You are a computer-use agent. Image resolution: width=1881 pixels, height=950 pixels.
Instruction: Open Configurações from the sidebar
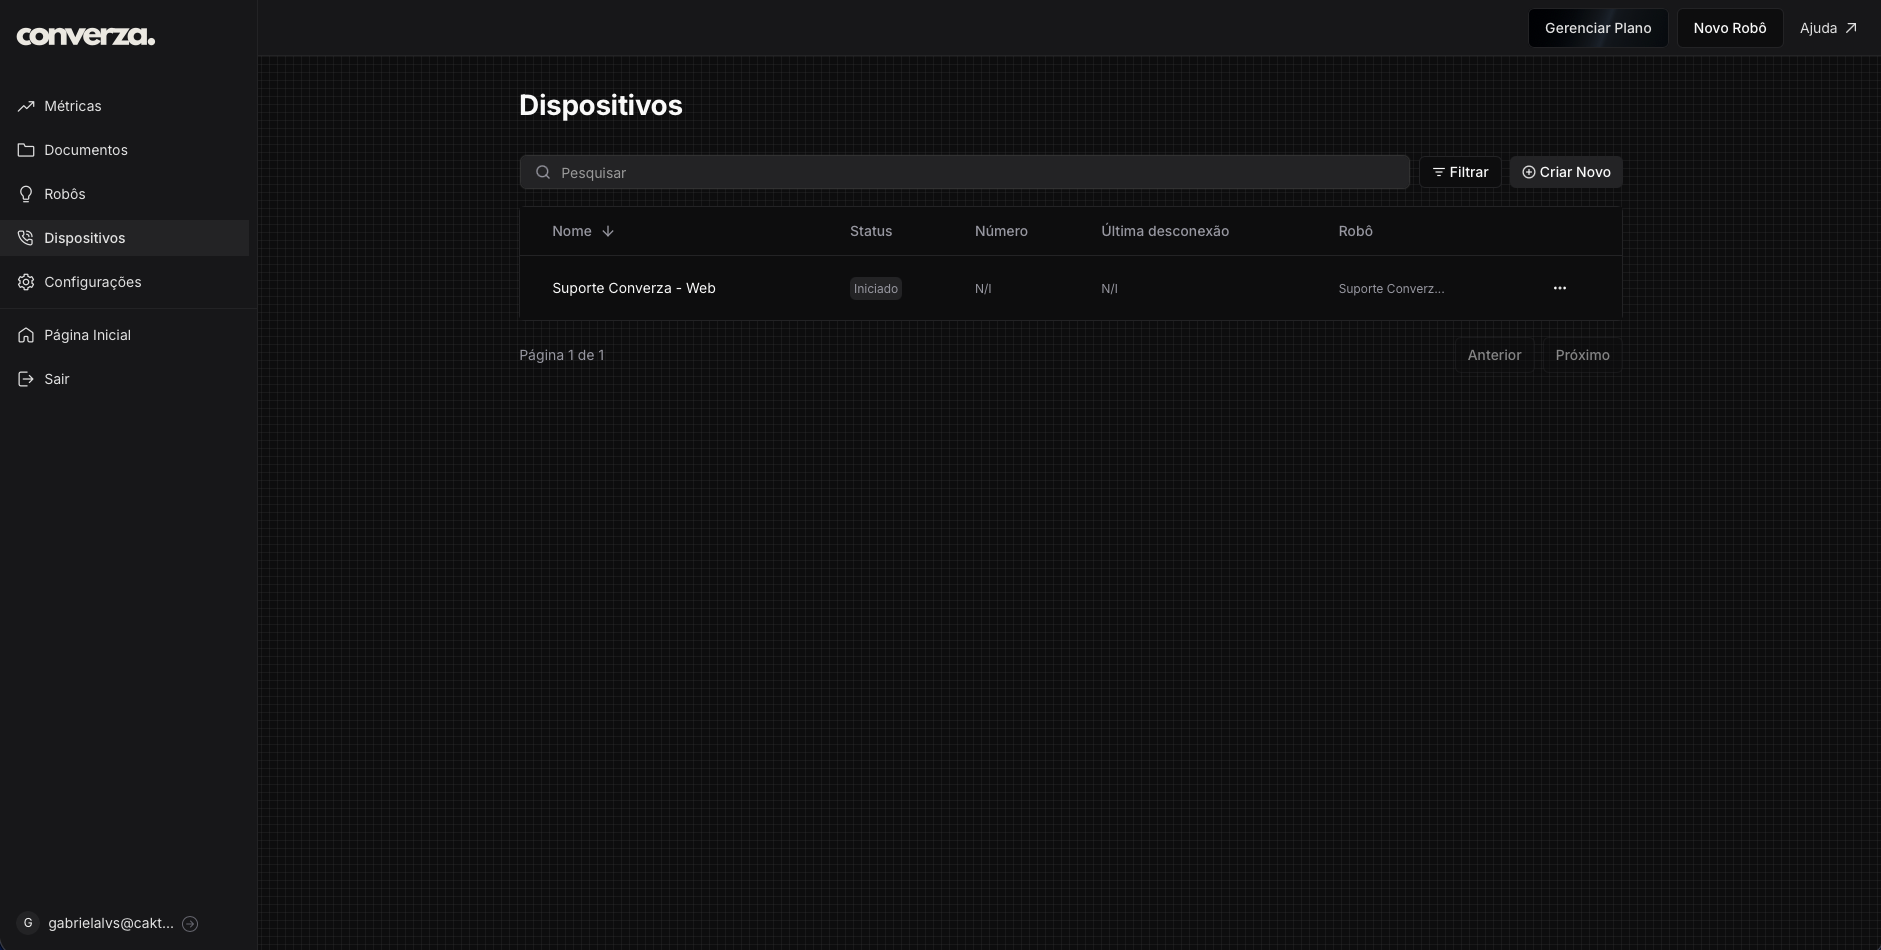pyautogui.click(x=124, y=282)
